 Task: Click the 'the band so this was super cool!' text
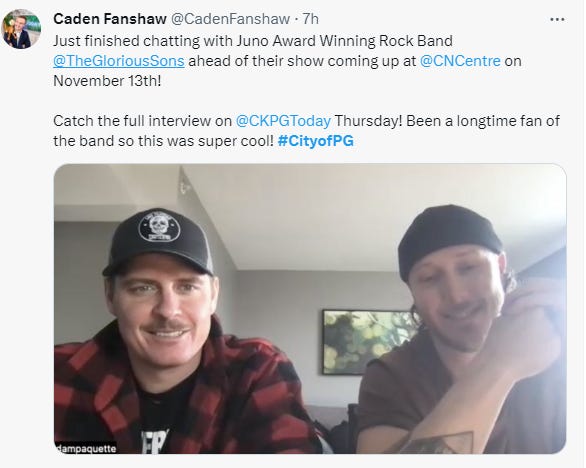(163, 141)
